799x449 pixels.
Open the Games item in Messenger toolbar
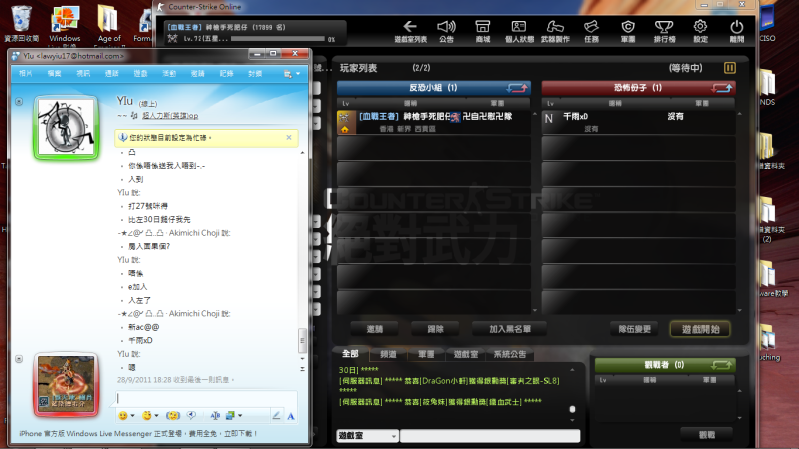click(x=140, y=73)
